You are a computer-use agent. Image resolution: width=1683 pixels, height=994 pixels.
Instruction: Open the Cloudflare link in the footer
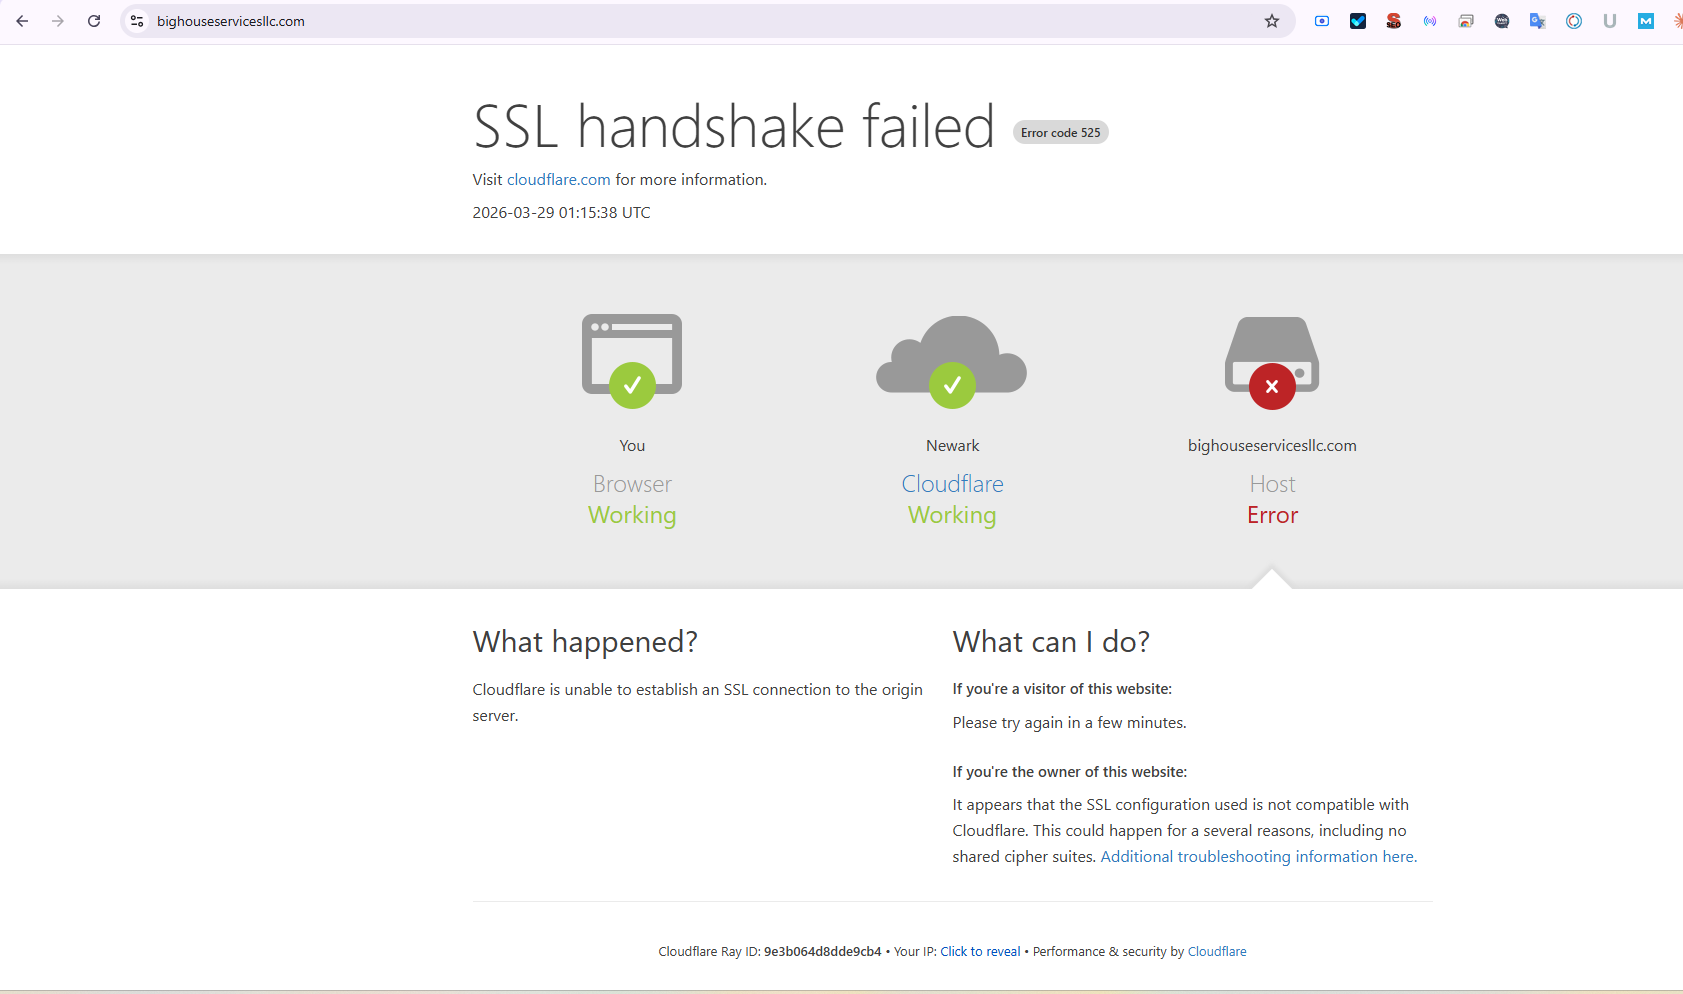pos(1217,952)
